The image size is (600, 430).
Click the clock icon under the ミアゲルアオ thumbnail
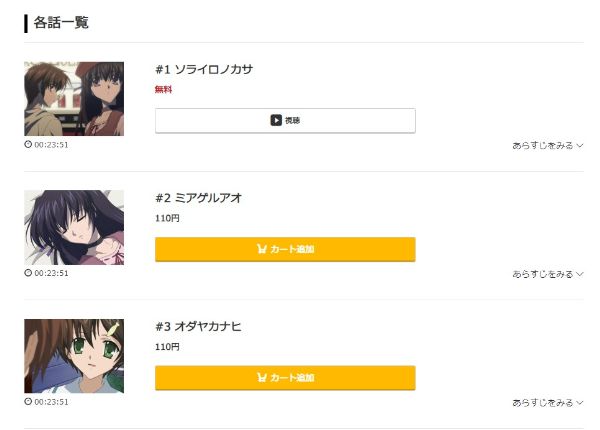click(28, 273)
